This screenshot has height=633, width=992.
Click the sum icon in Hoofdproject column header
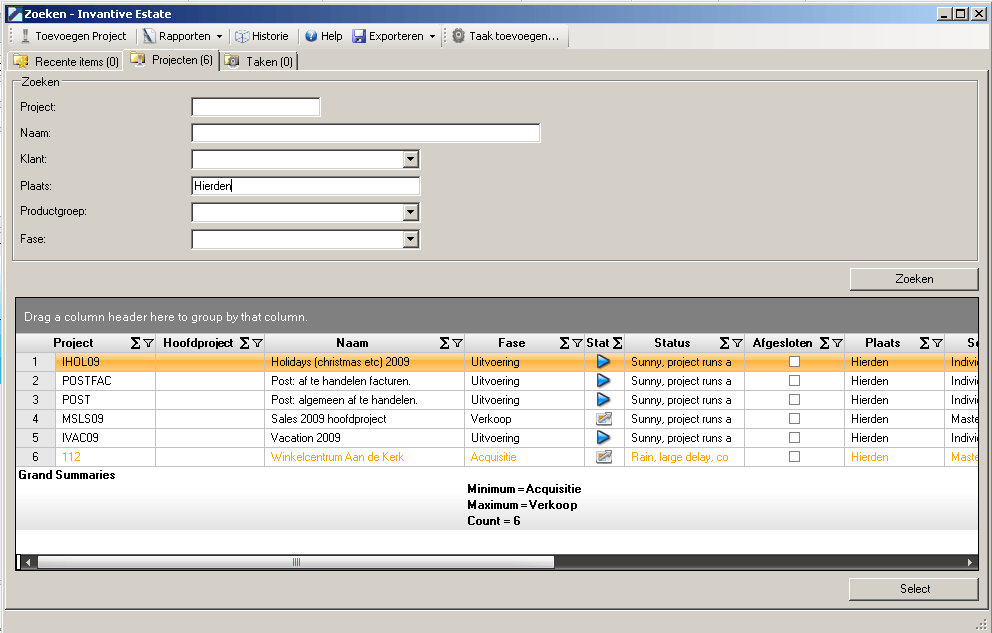pos(244,343)
